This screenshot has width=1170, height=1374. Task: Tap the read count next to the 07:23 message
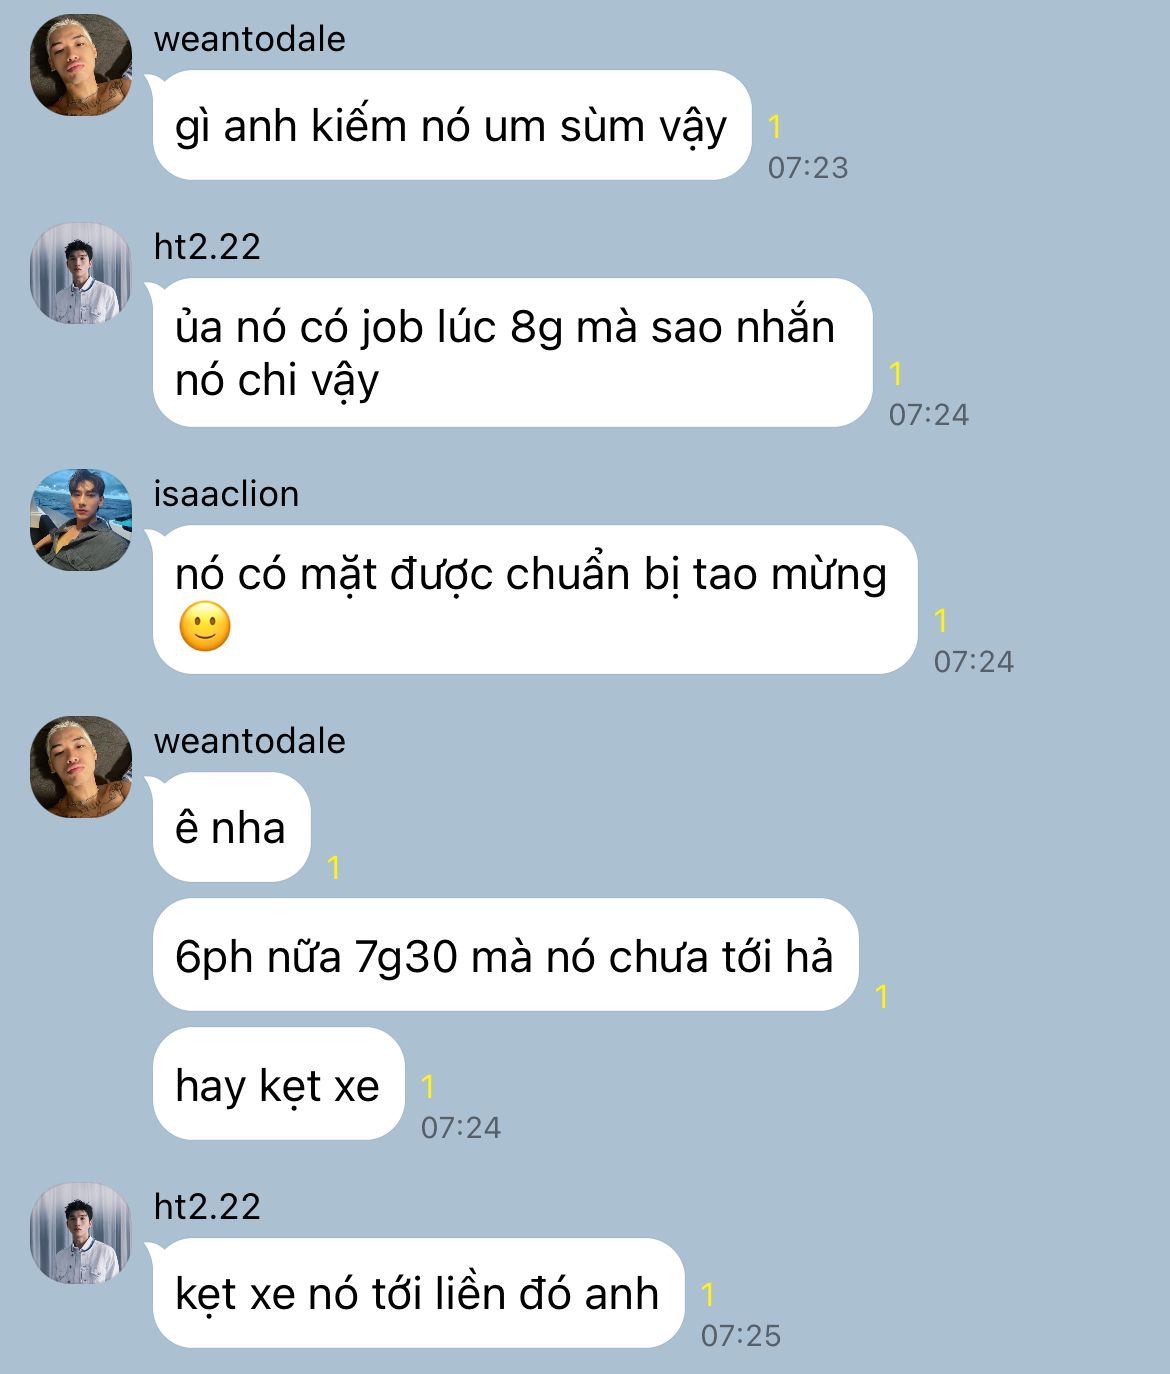point(774,126)
